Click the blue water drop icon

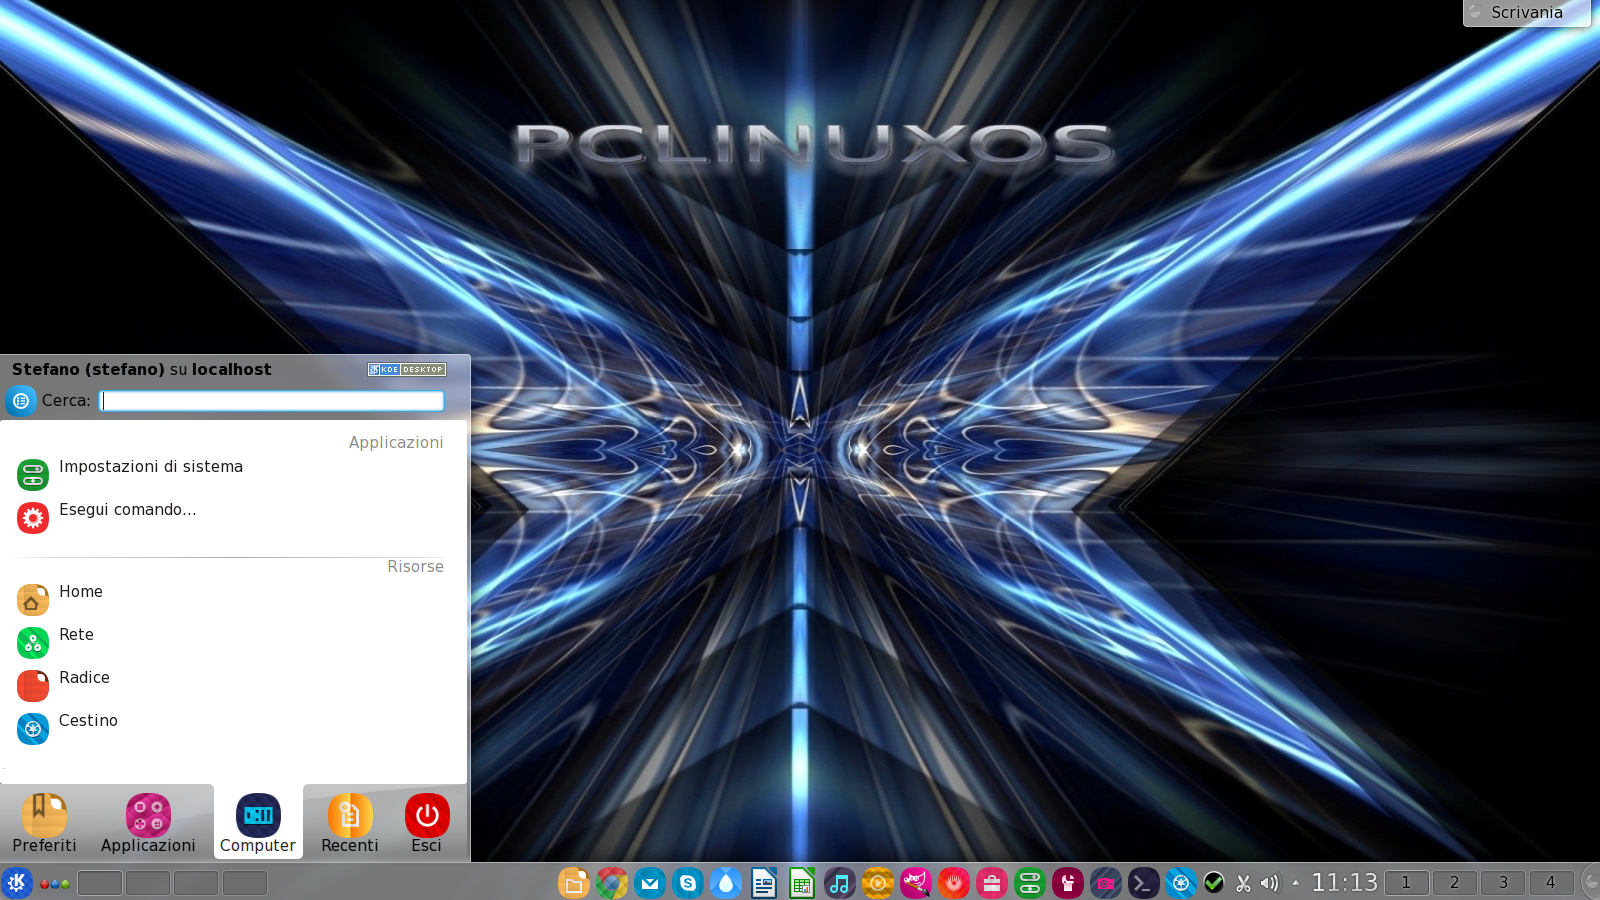(x=725, y=883)
